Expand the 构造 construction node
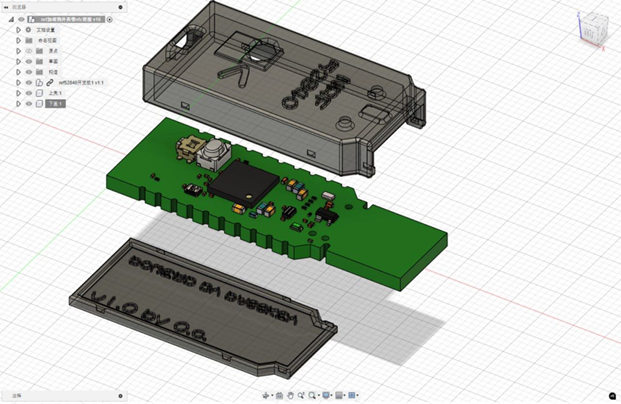The width and height of the screenshot is (621, 404). point(18,72)
